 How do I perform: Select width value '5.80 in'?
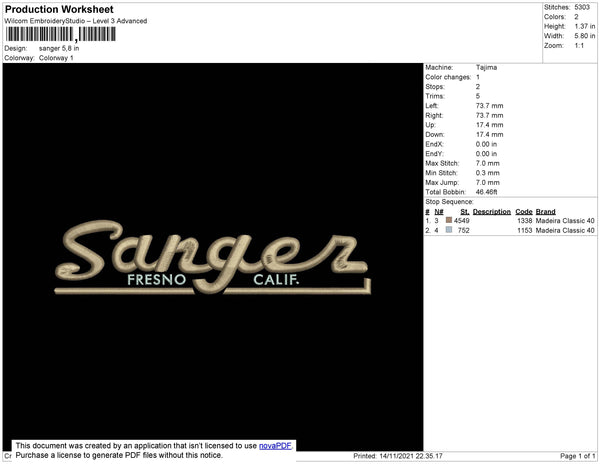pyautogui.click(x=585, y=36)
